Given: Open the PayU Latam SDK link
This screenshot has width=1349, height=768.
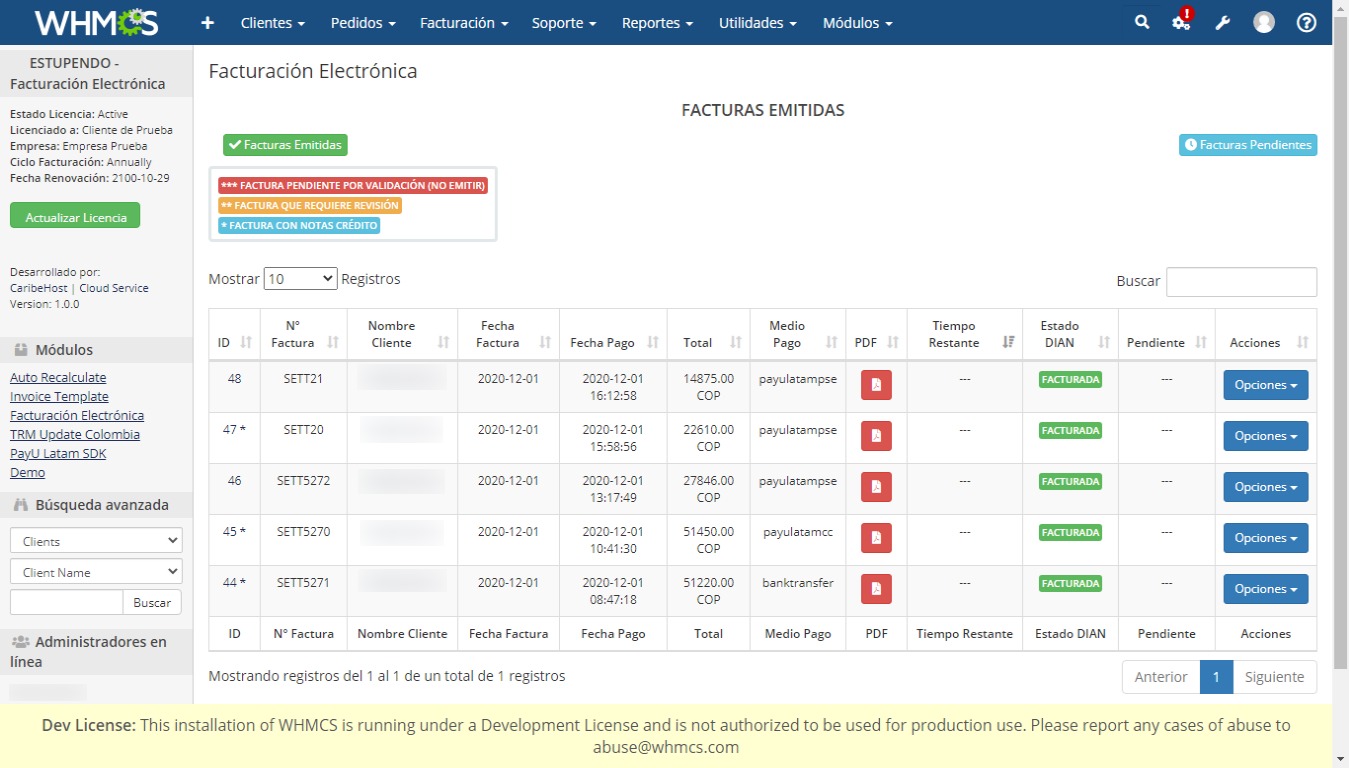Looking at the screenshot, I should pyautogui.click(x=58, y=453).
